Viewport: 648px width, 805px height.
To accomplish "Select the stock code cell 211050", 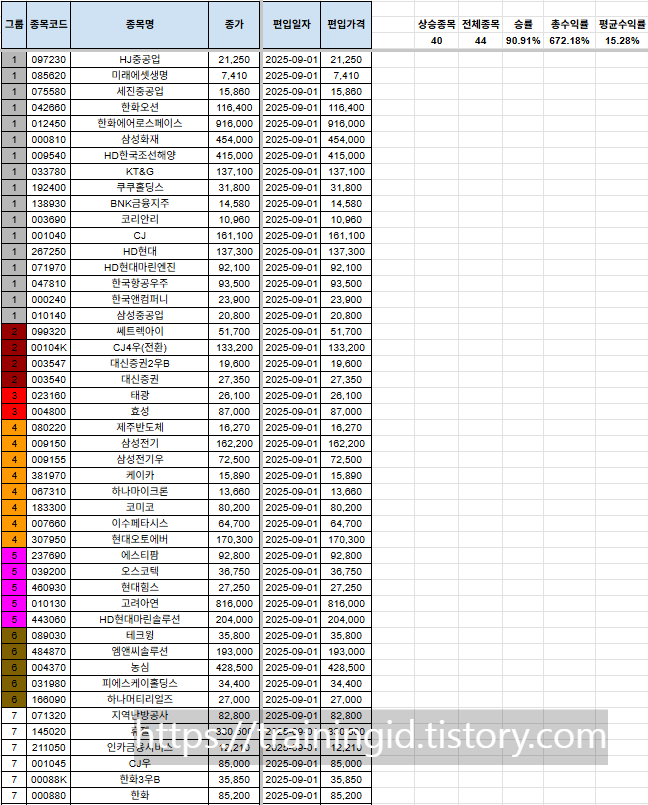I will [x=48, y=748].
